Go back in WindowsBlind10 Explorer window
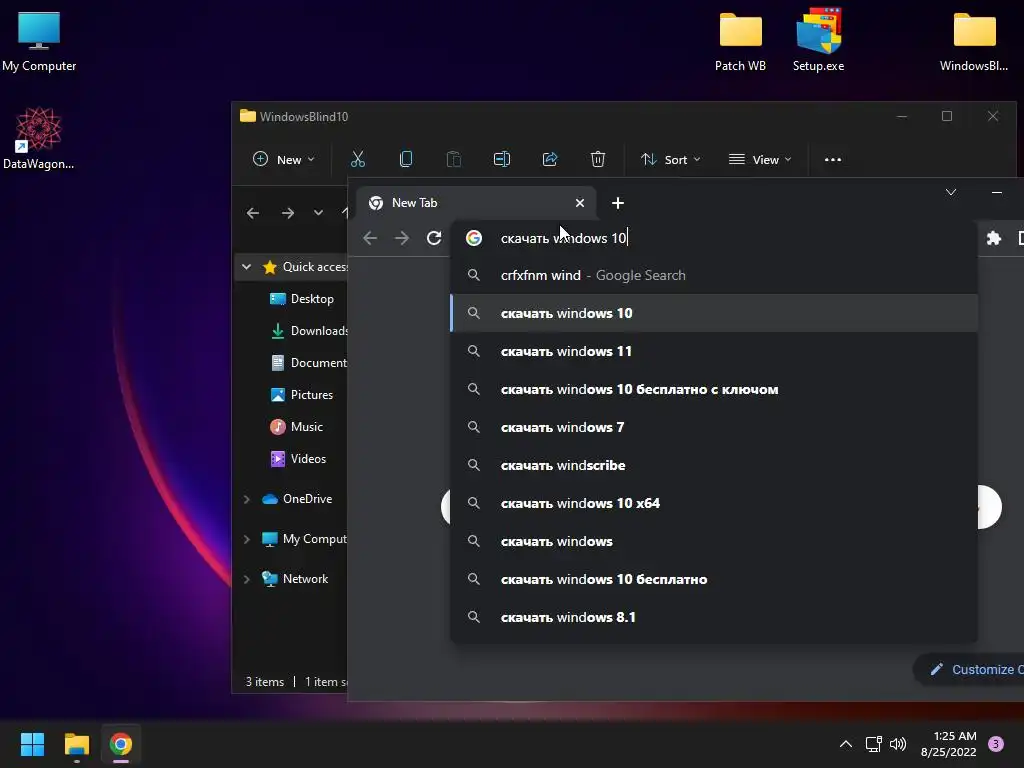Screen dimensions: 1024x768 (253, 213)
